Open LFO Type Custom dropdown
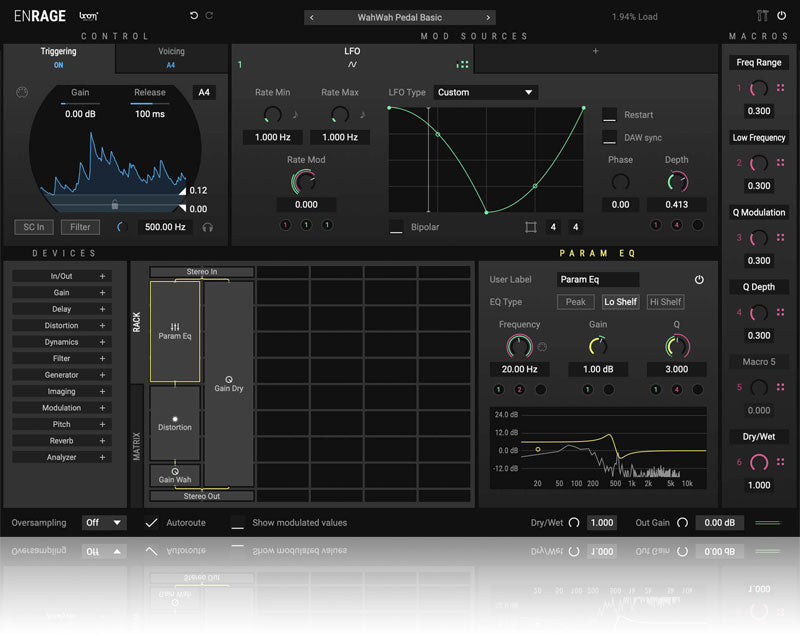 pyautogui.click(x=485, y=92)
